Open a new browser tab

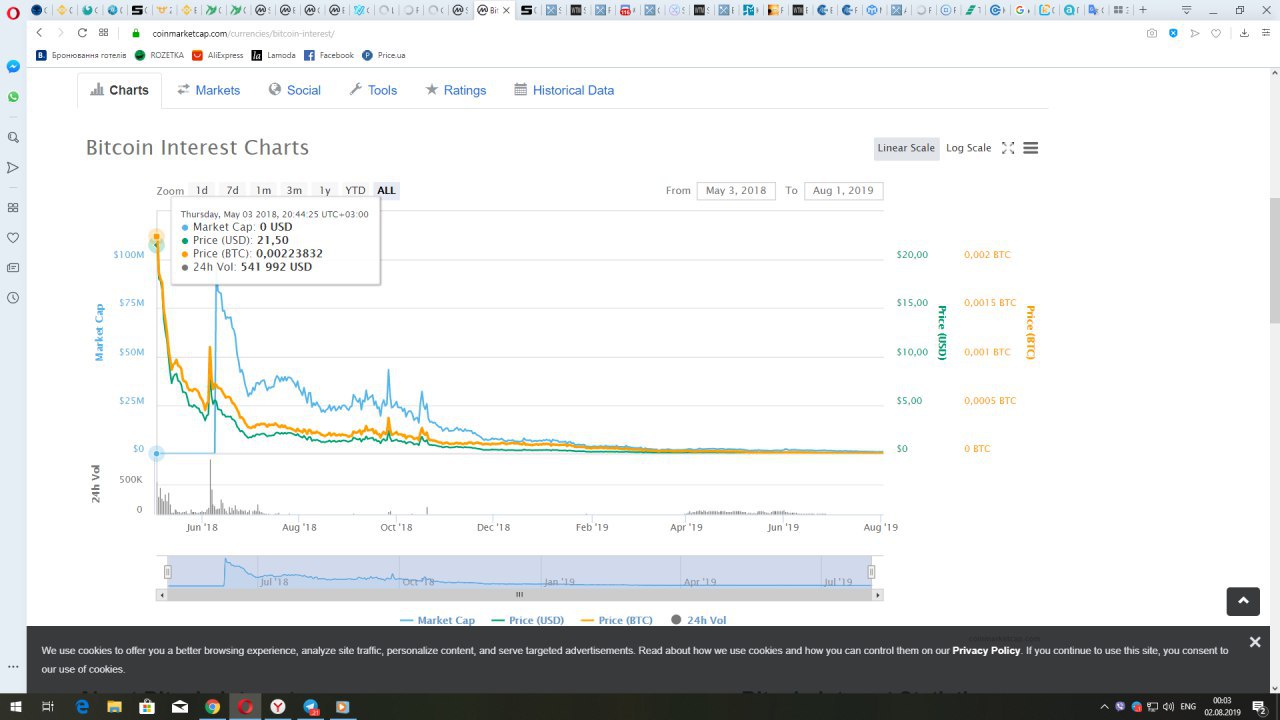(1143, 10)
